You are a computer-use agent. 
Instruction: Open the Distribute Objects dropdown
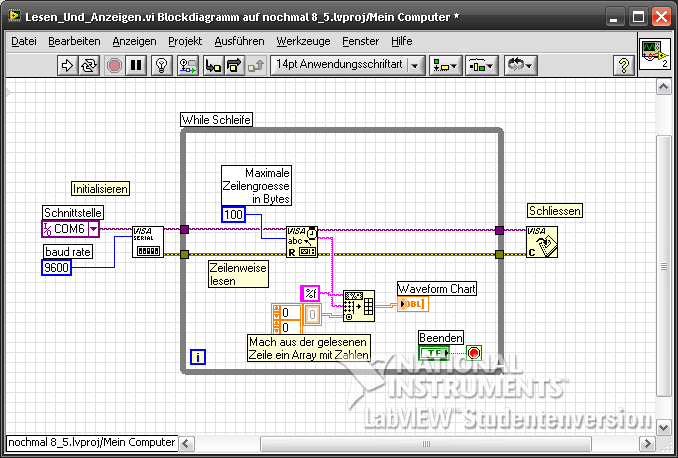pos(481,66)
